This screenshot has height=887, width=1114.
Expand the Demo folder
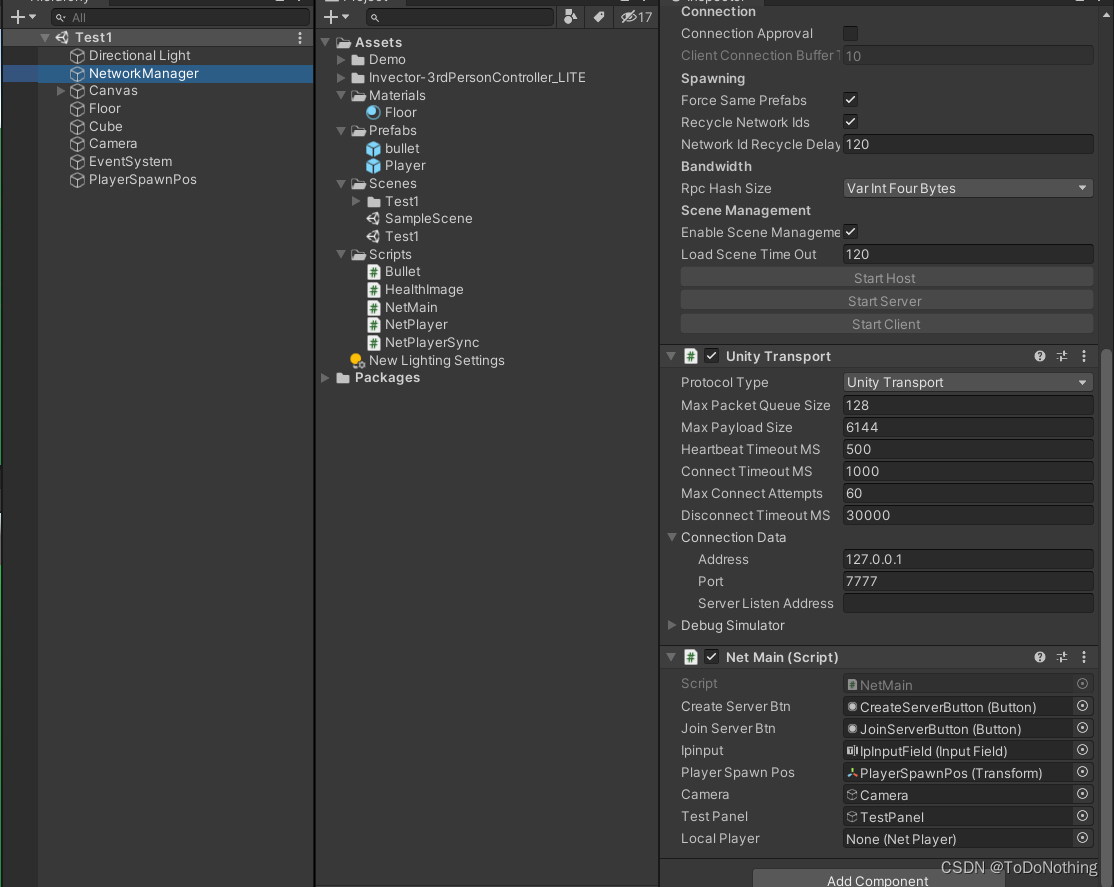(x=341, y=60)
